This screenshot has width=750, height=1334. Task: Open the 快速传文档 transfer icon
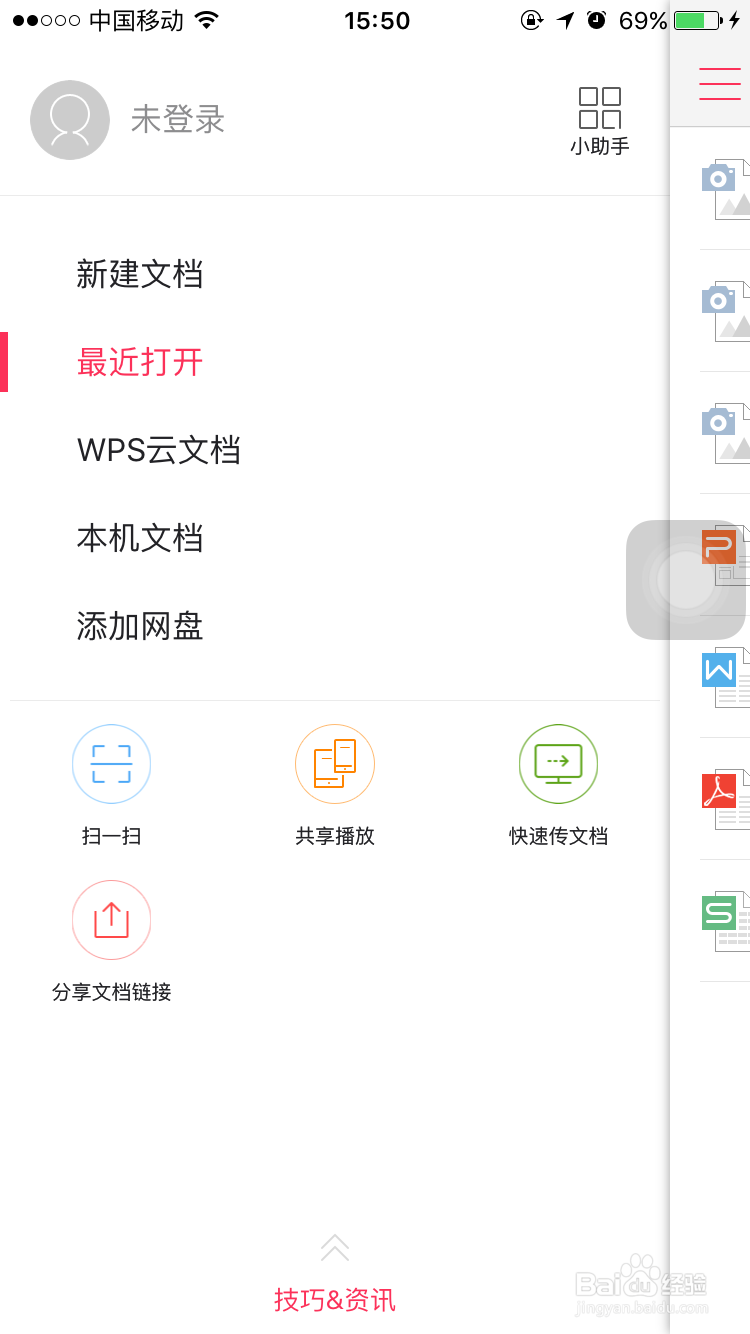pyautogui.click(x=558, y=764)
